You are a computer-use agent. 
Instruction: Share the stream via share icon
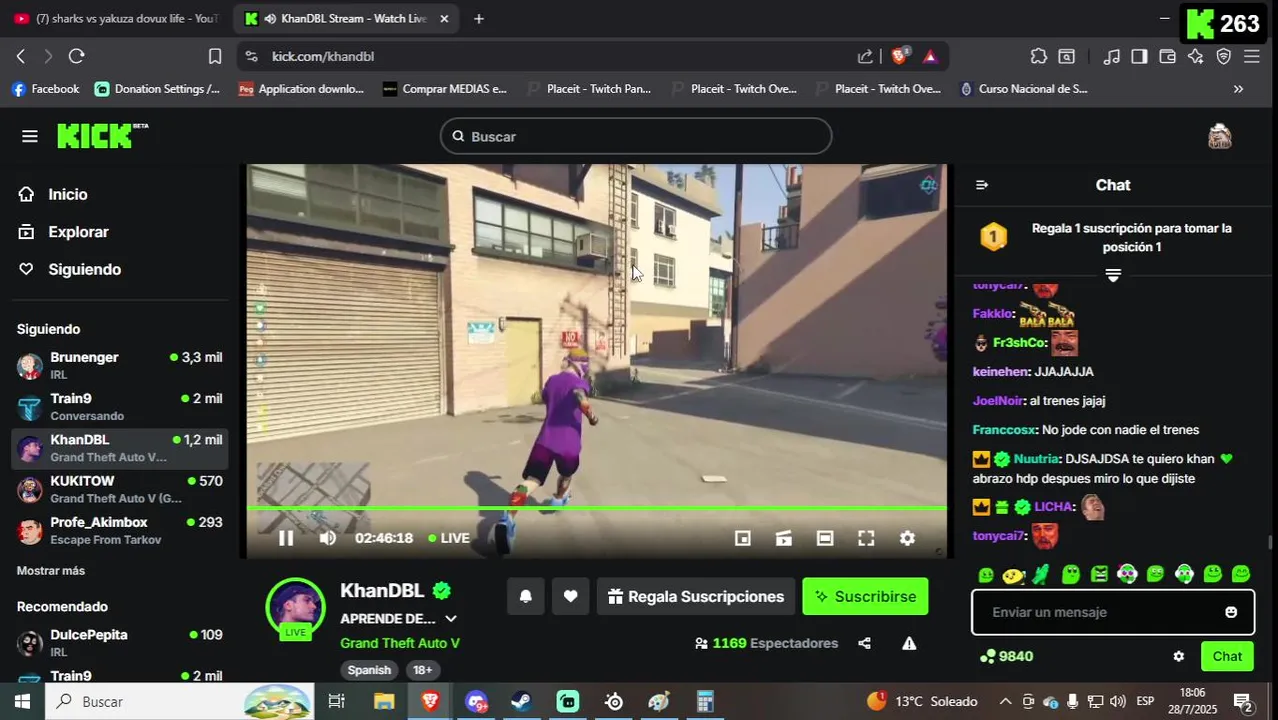[864, 643]
